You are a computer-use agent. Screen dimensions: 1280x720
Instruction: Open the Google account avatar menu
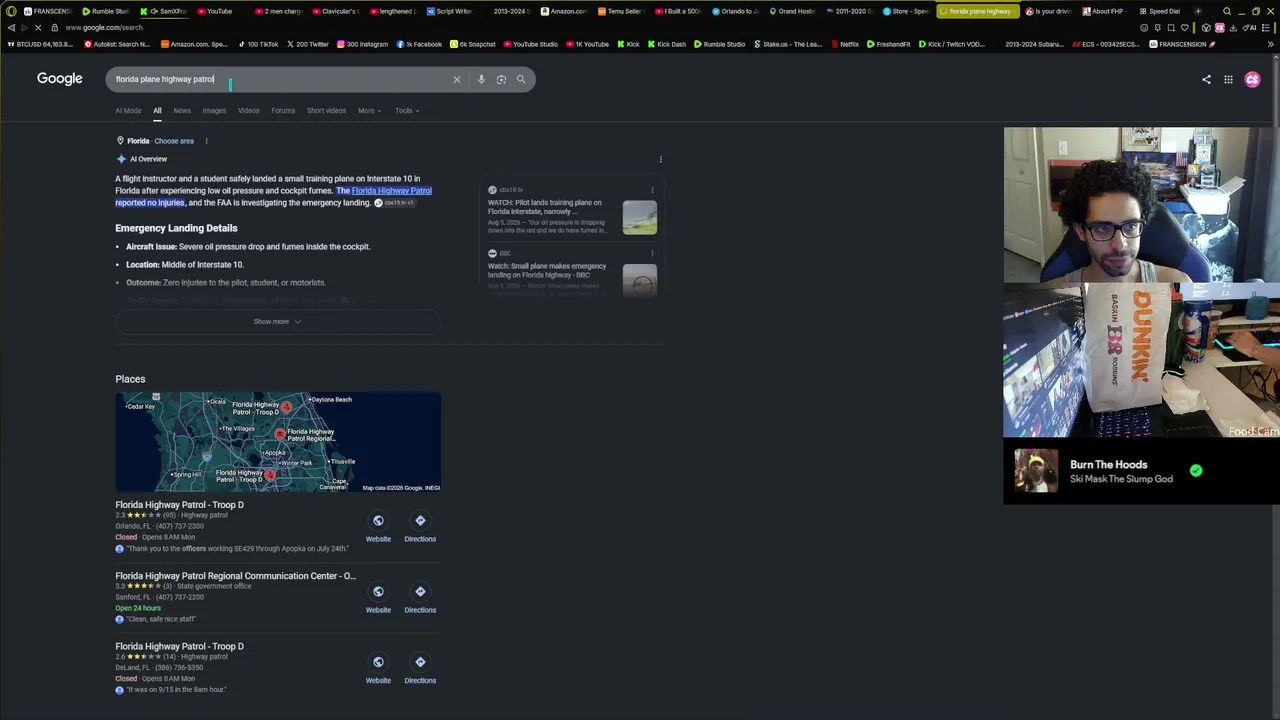tap(1252, 80)
